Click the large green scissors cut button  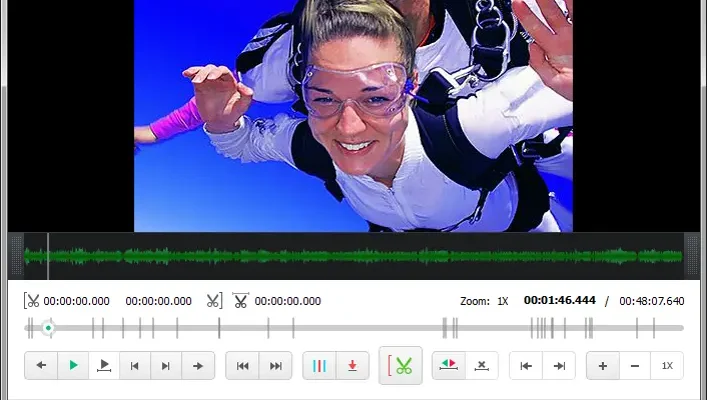(400, 365)
